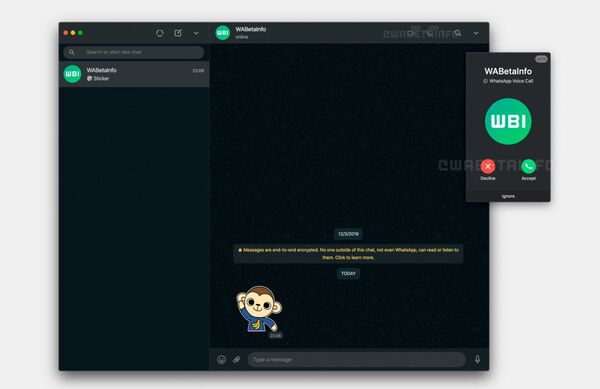Click the 12/3/2019 date label
This screenshot has width=600, height=389.
[x=348, y=234]
